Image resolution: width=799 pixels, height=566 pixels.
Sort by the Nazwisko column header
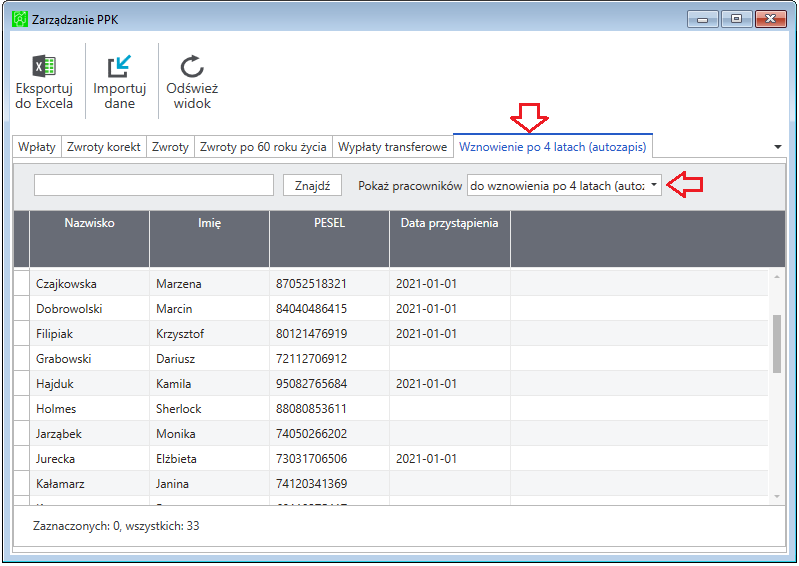pos(89,238)
